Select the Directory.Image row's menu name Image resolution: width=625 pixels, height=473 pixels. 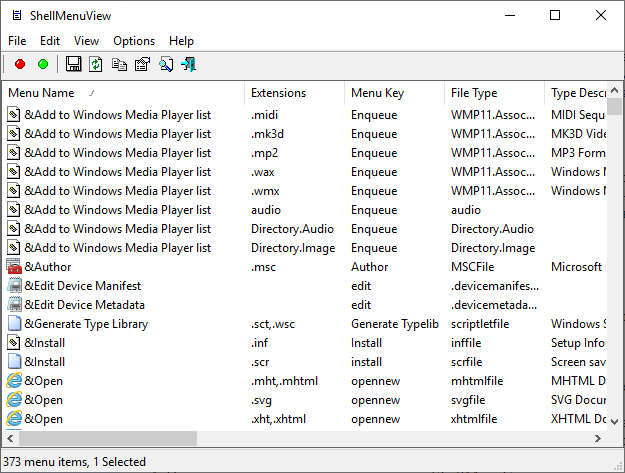(118, 248)
